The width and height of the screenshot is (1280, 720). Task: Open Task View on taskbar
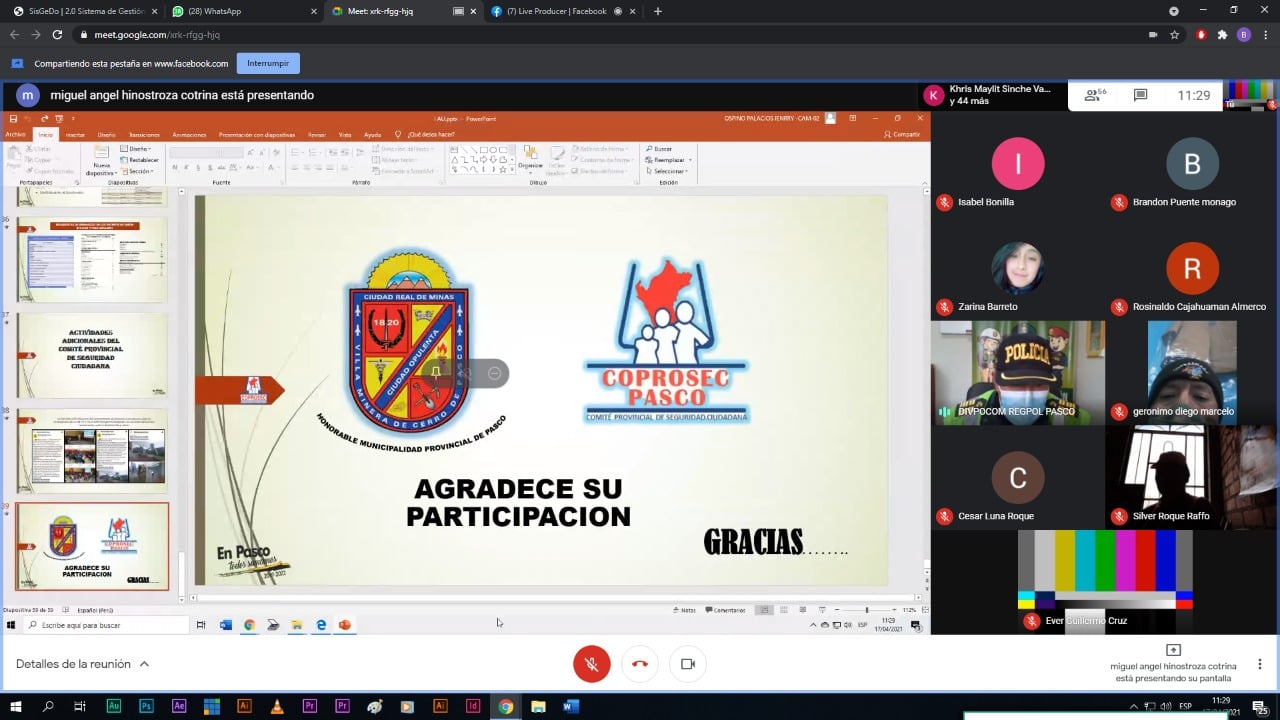click(80, 706)
